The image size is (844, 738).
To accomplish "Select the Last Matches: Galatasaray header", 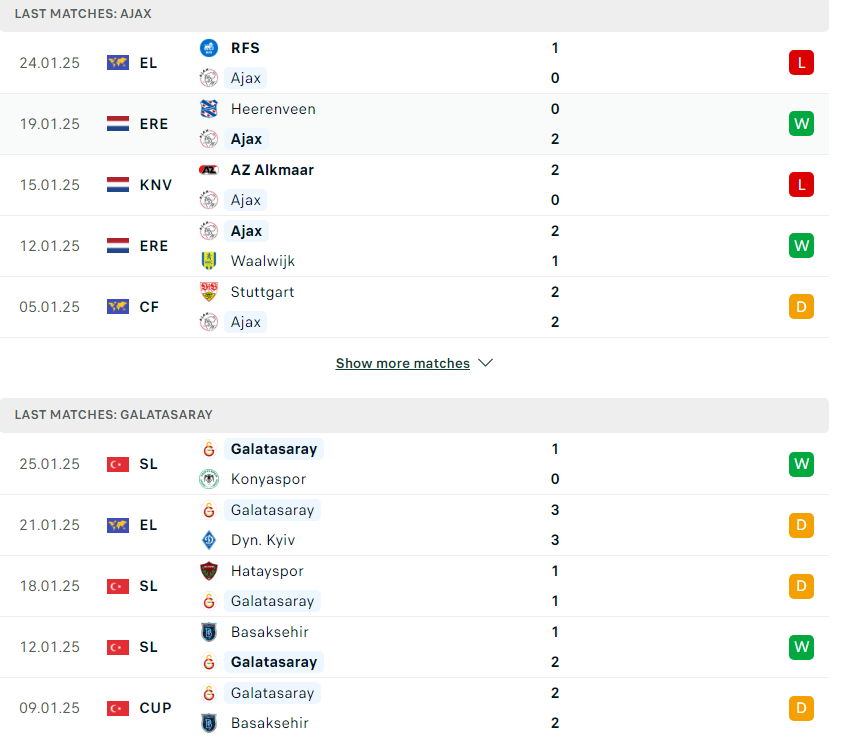I will [414, 415].
